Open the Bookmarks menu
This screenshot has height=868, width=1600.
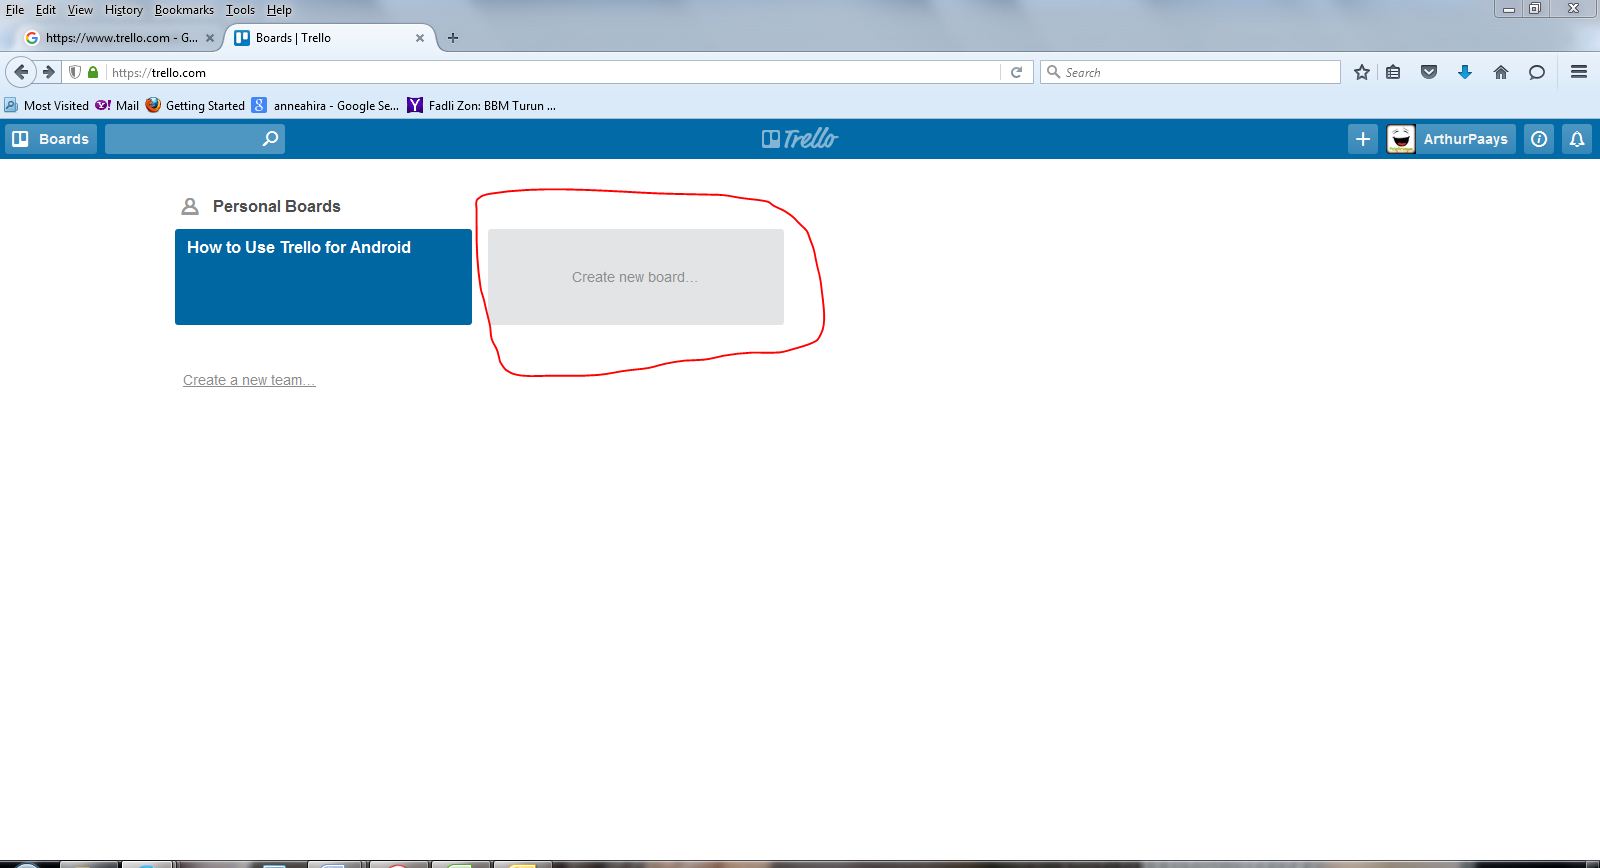(184, 10)
